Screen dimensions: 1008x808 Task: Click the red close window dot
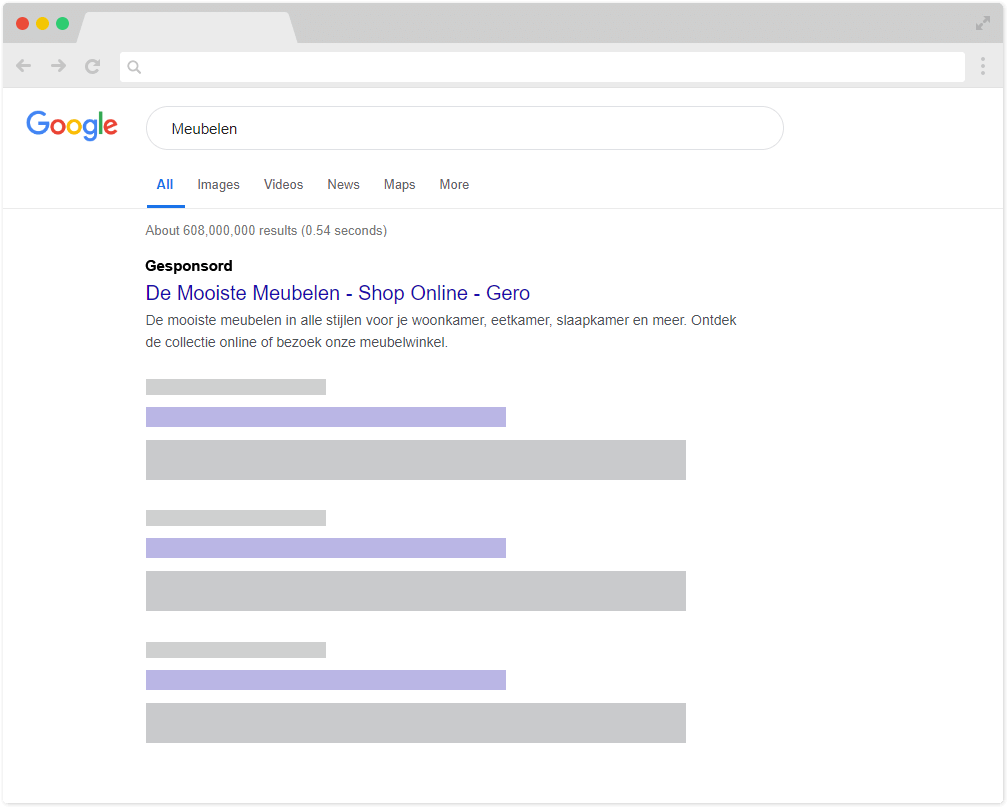click(22, 24)
